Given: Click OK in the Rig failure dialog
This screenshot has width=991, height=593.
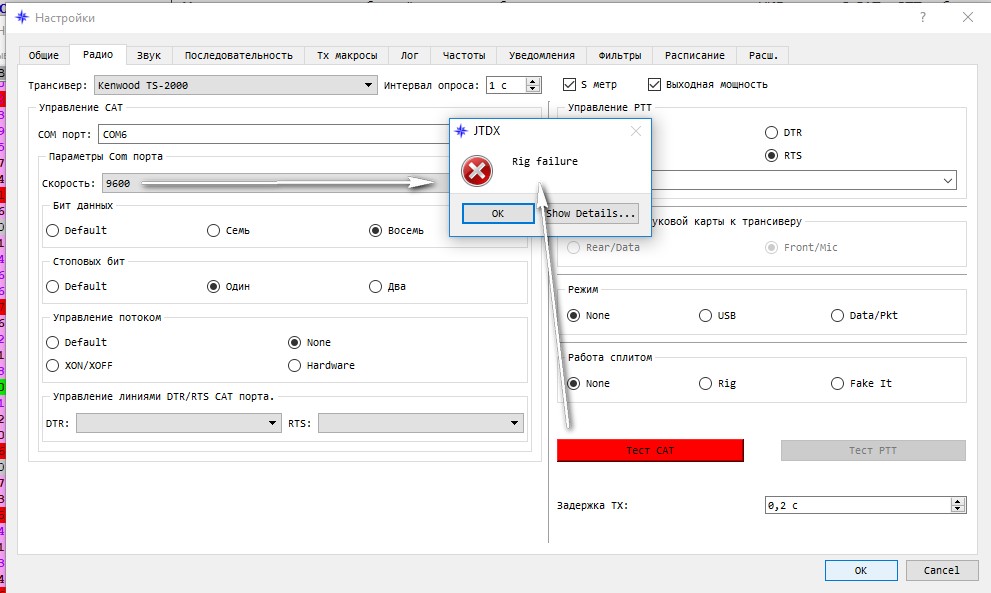Looking at the screenshot, I should tap(497, 213).
